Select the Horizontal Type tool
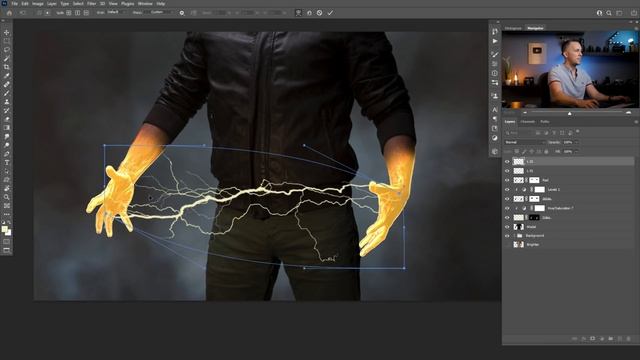Image resolution: width=640 pixels, height=360 pixels. coord(7,162)
